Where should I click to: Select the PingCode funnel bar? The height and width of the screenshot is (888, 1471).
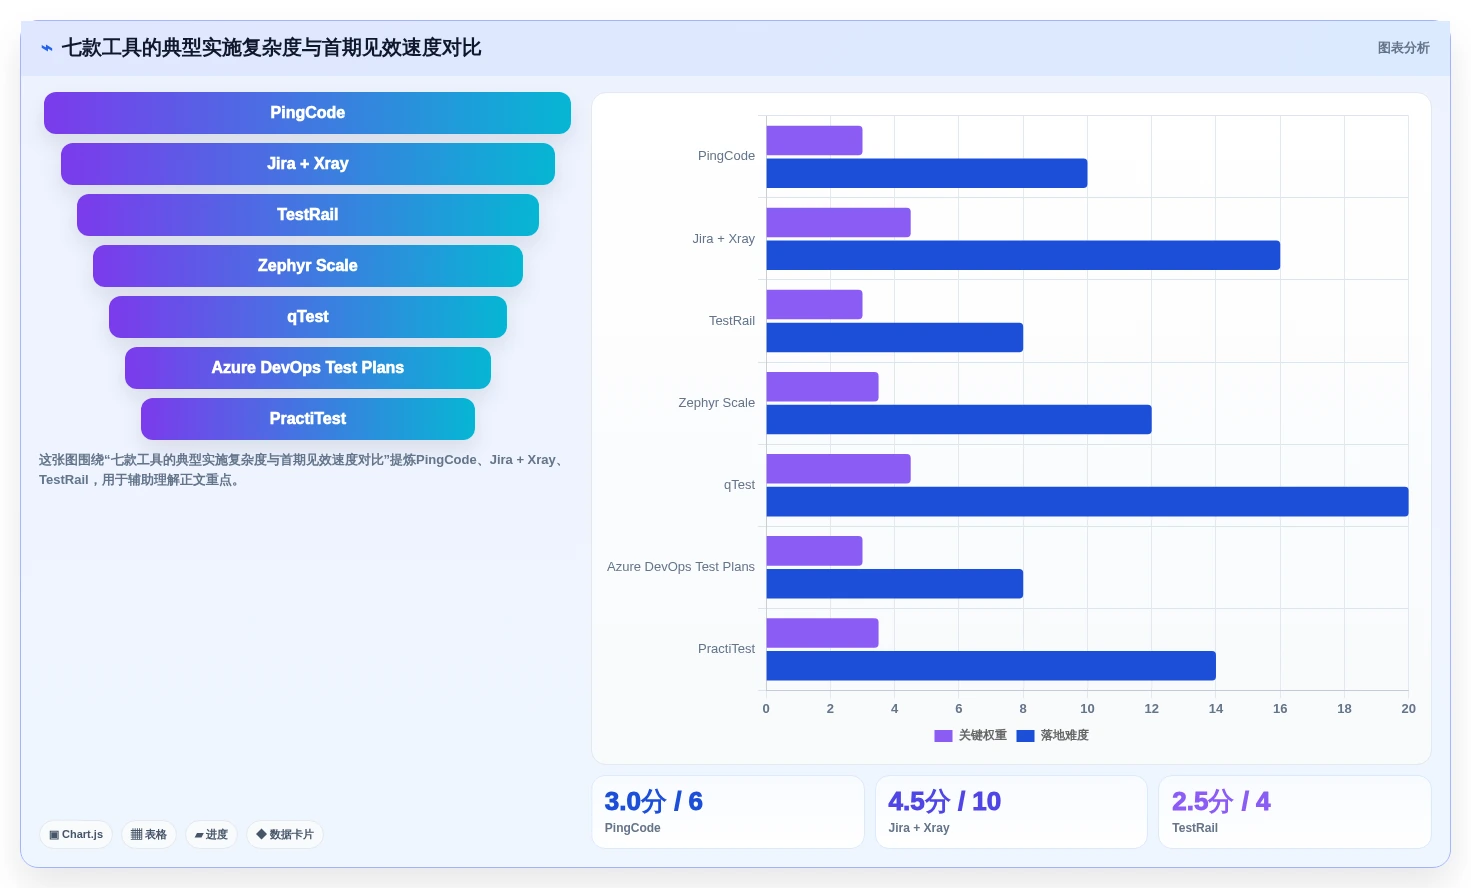click(307, 113)
